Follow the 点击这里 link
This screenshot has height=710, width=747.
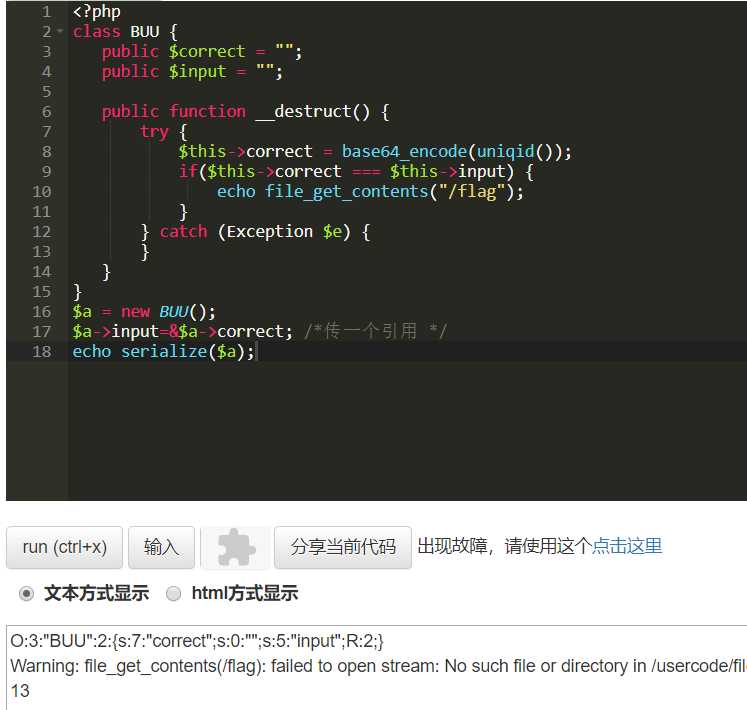[x=627, y=546]
